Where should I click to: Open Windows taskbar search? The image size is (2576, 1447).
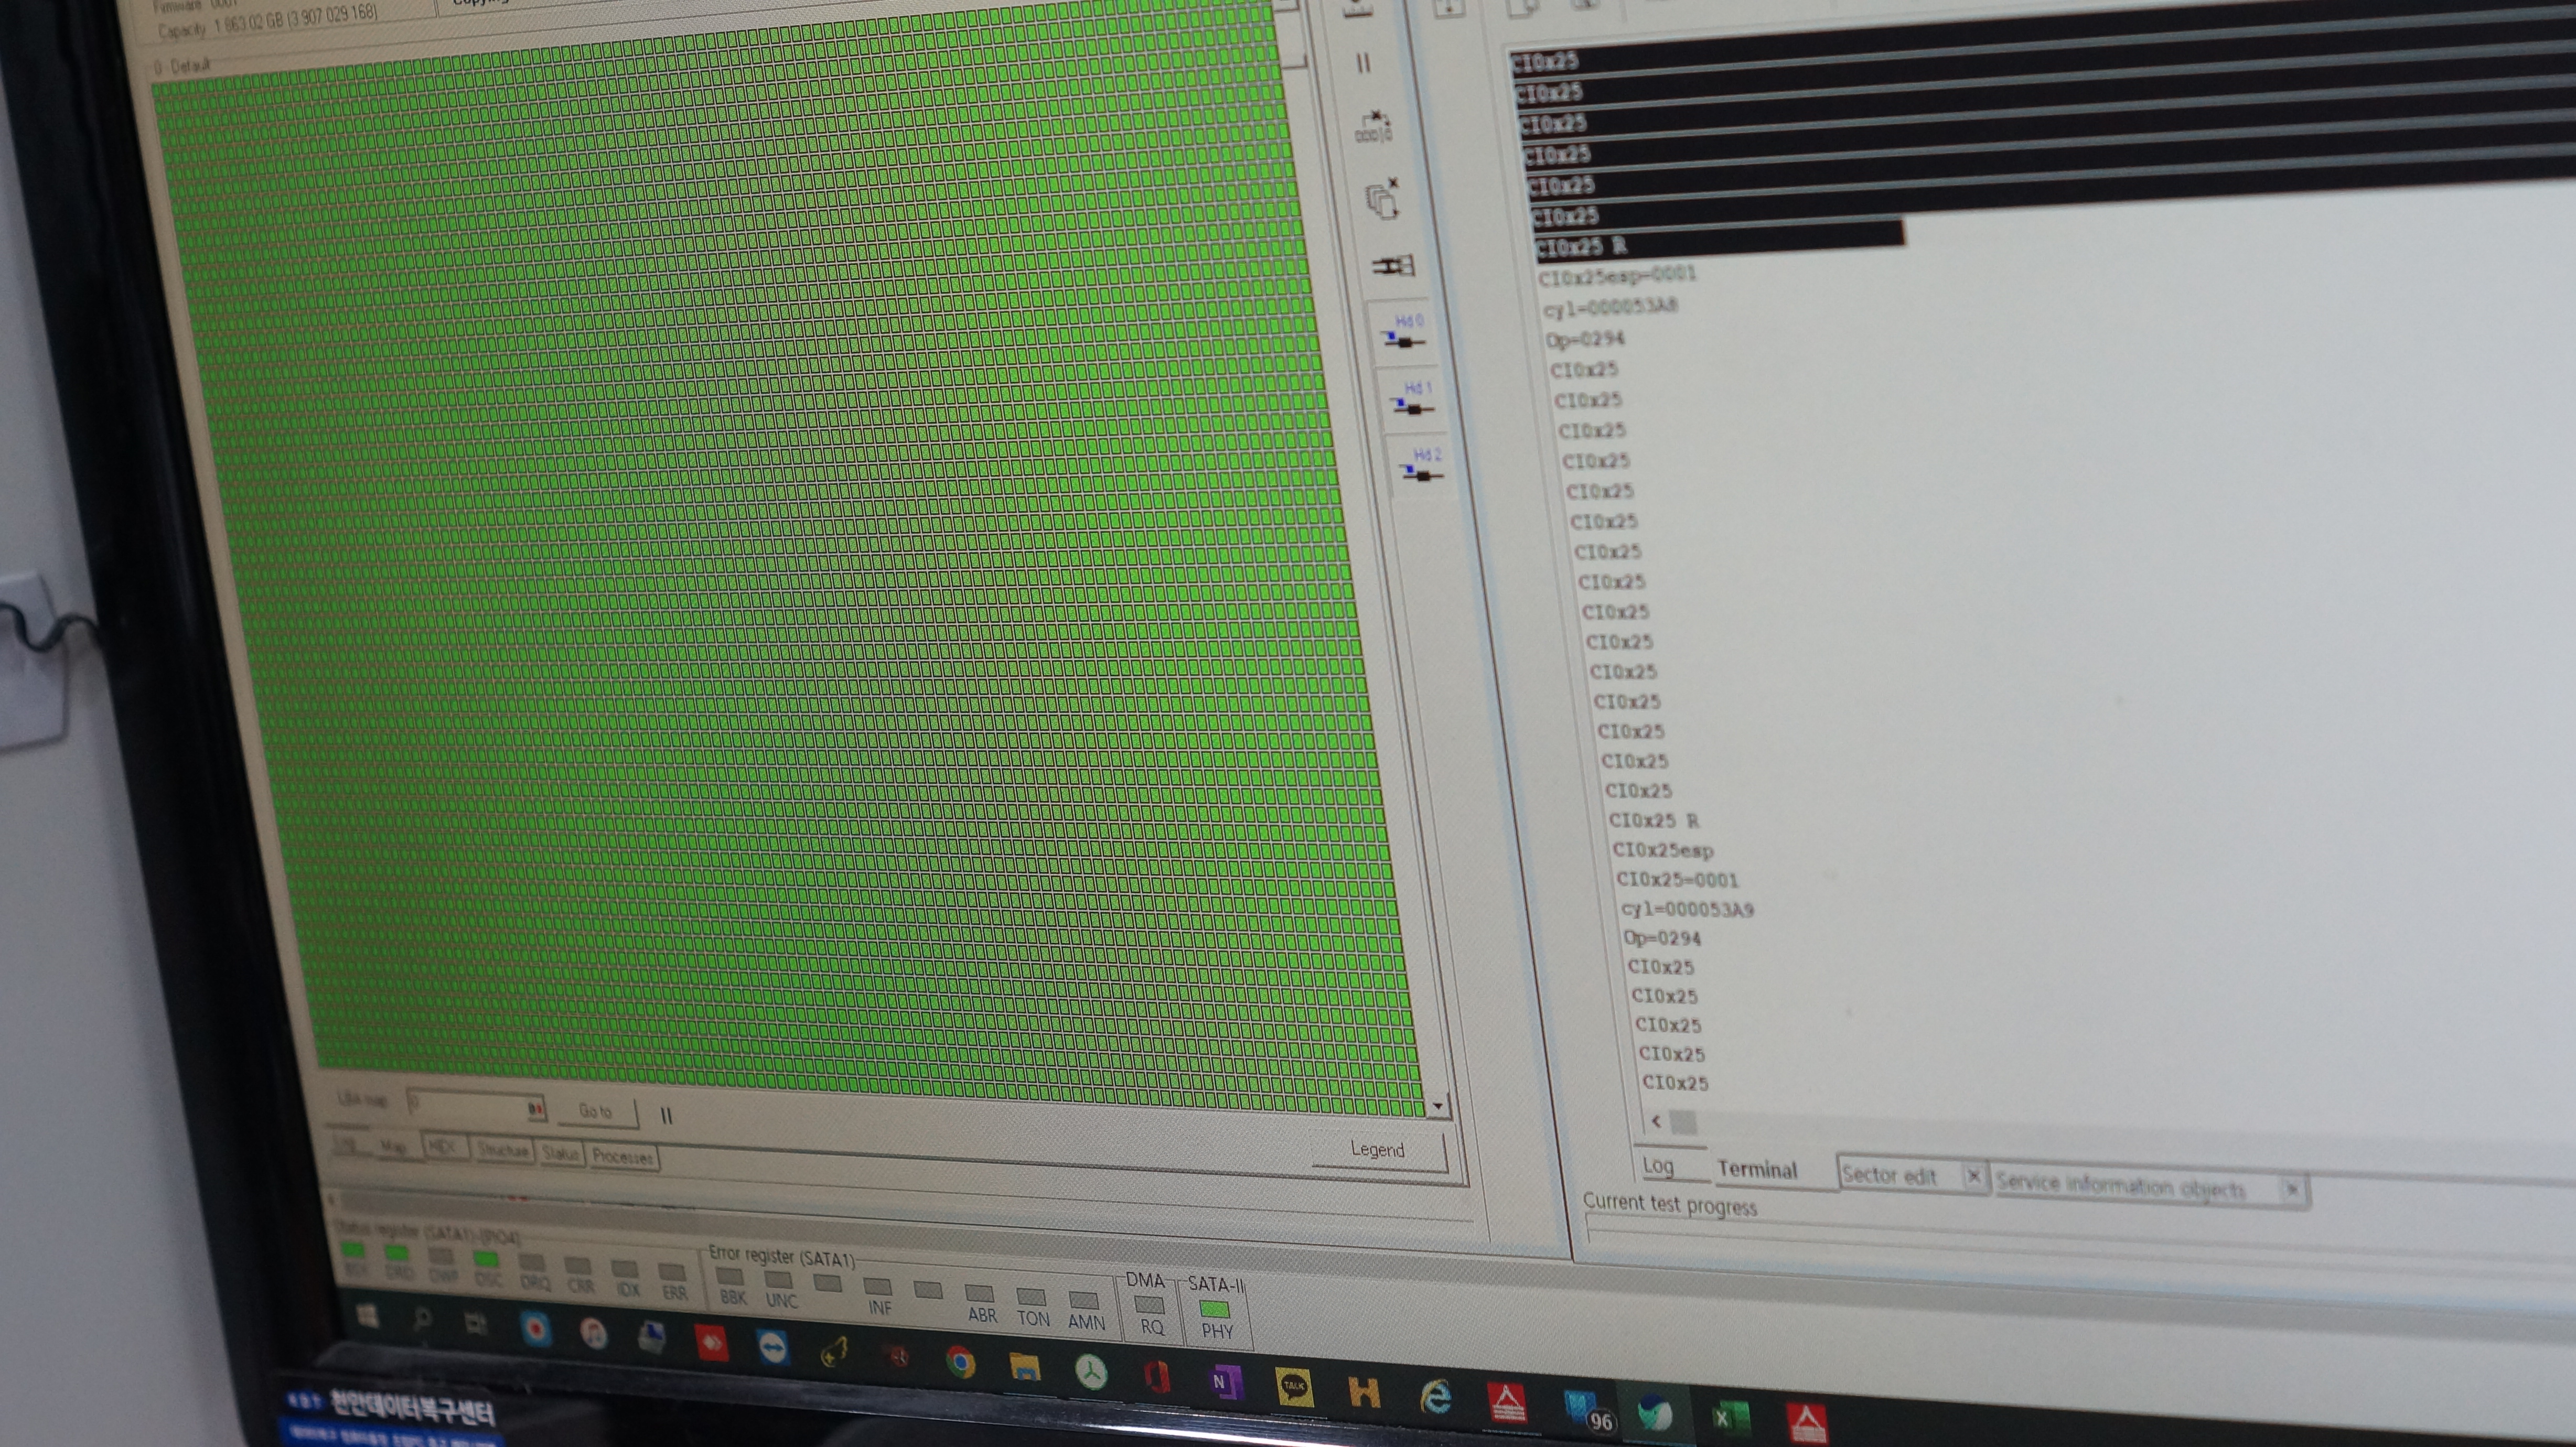(x=422, y=1320)
